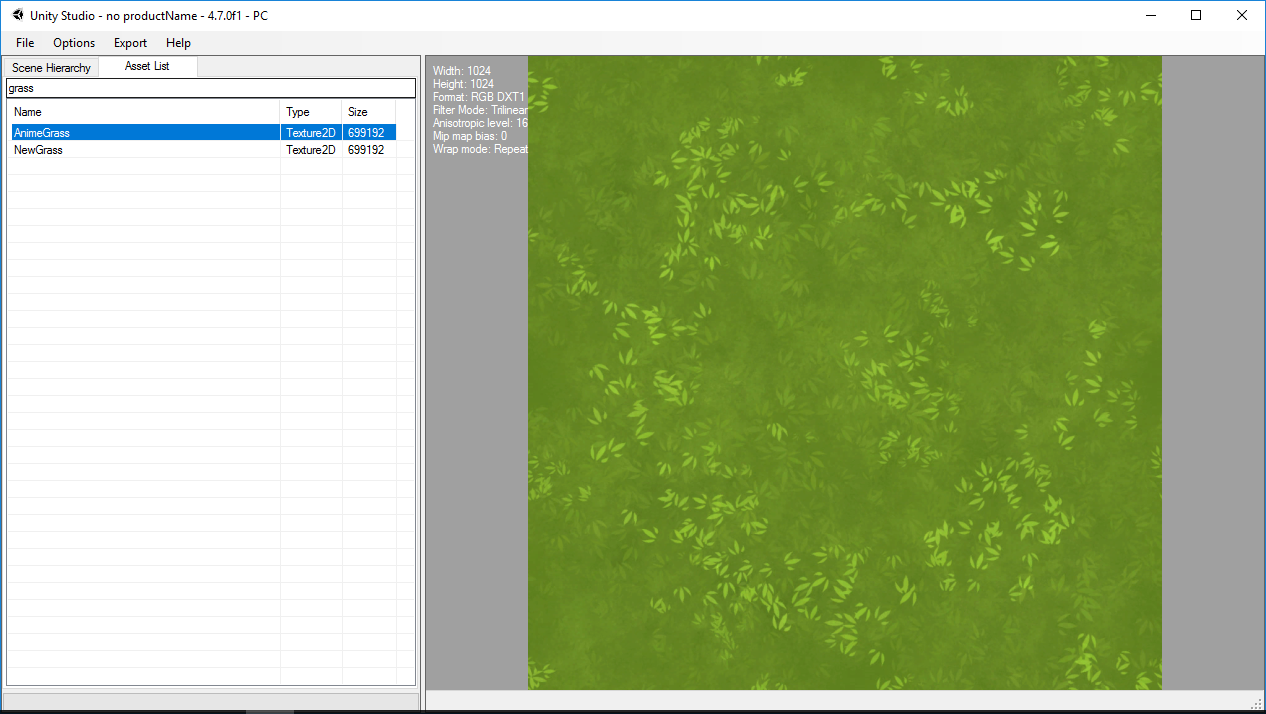Click the grass texture preview image

click(x=845, y=372)
